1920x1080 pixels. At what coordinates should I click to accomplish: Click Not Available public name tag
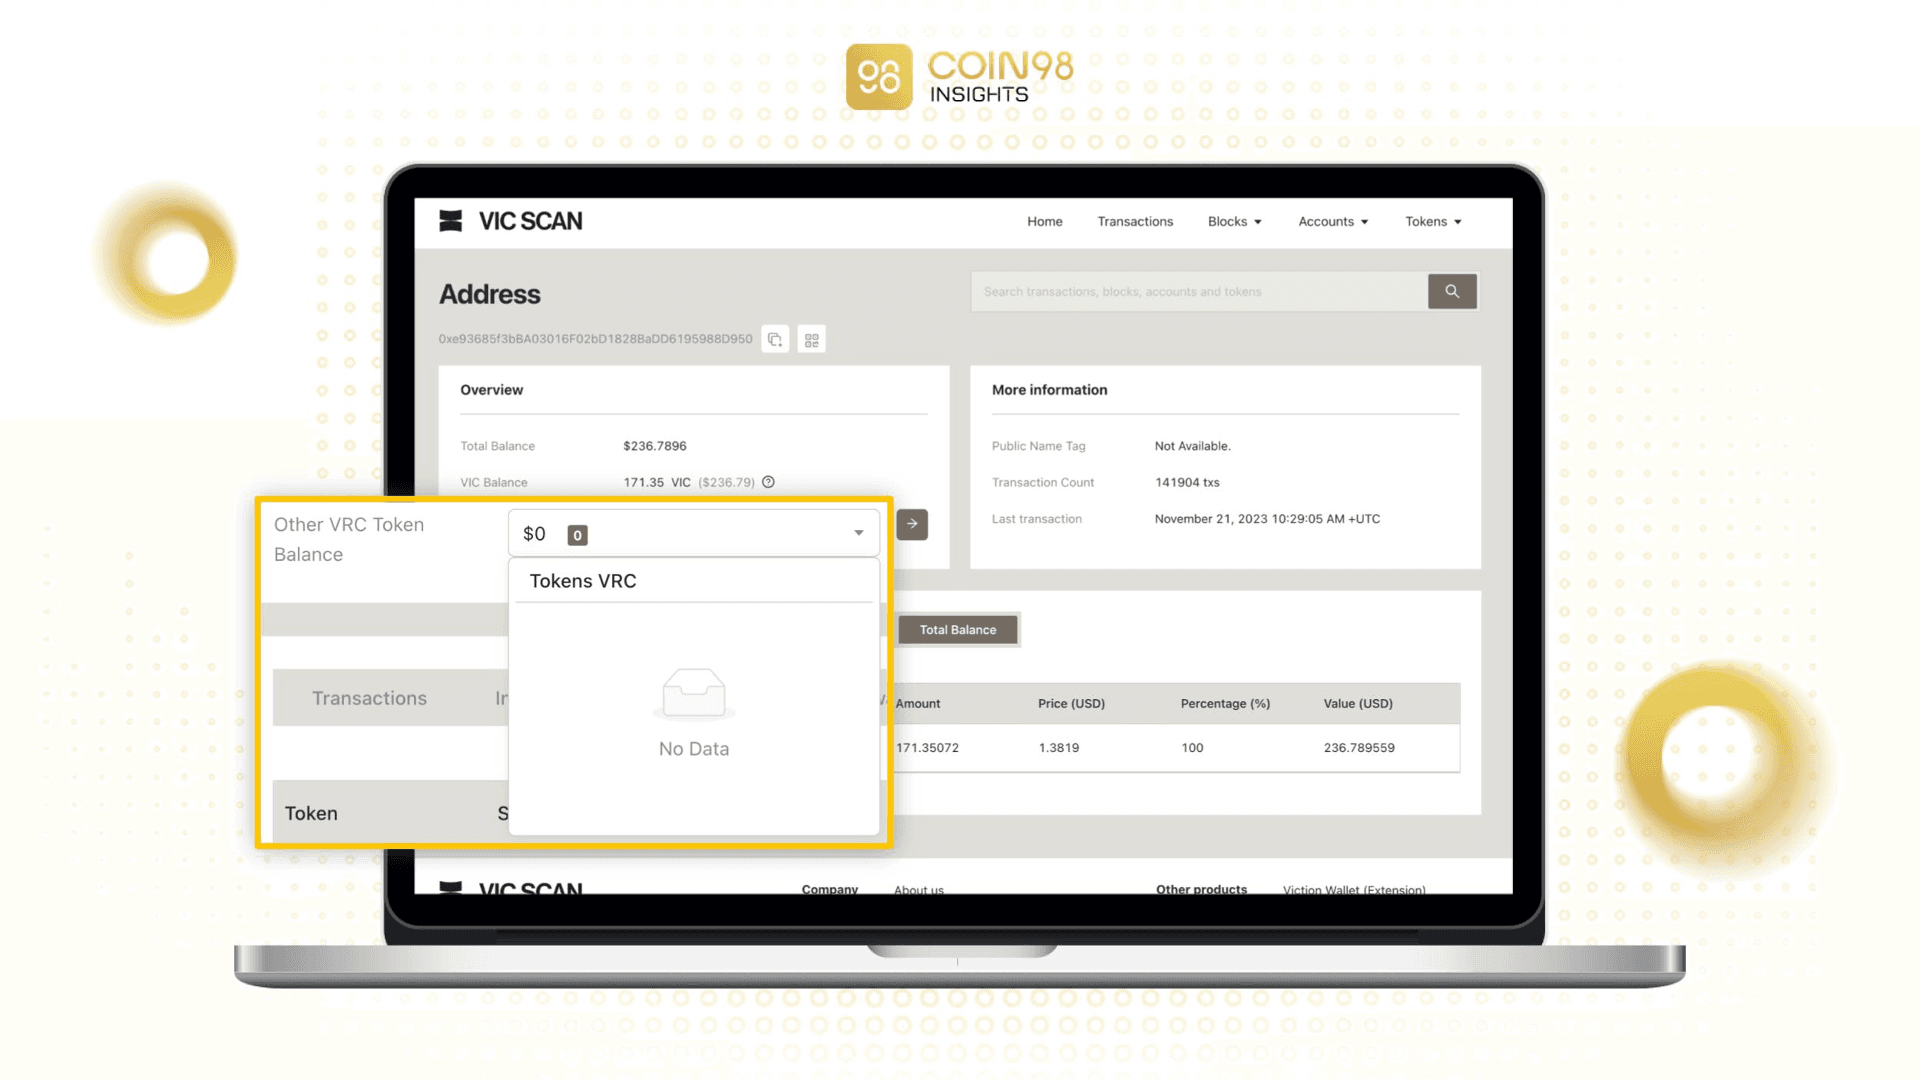[x=1192, y=446]
